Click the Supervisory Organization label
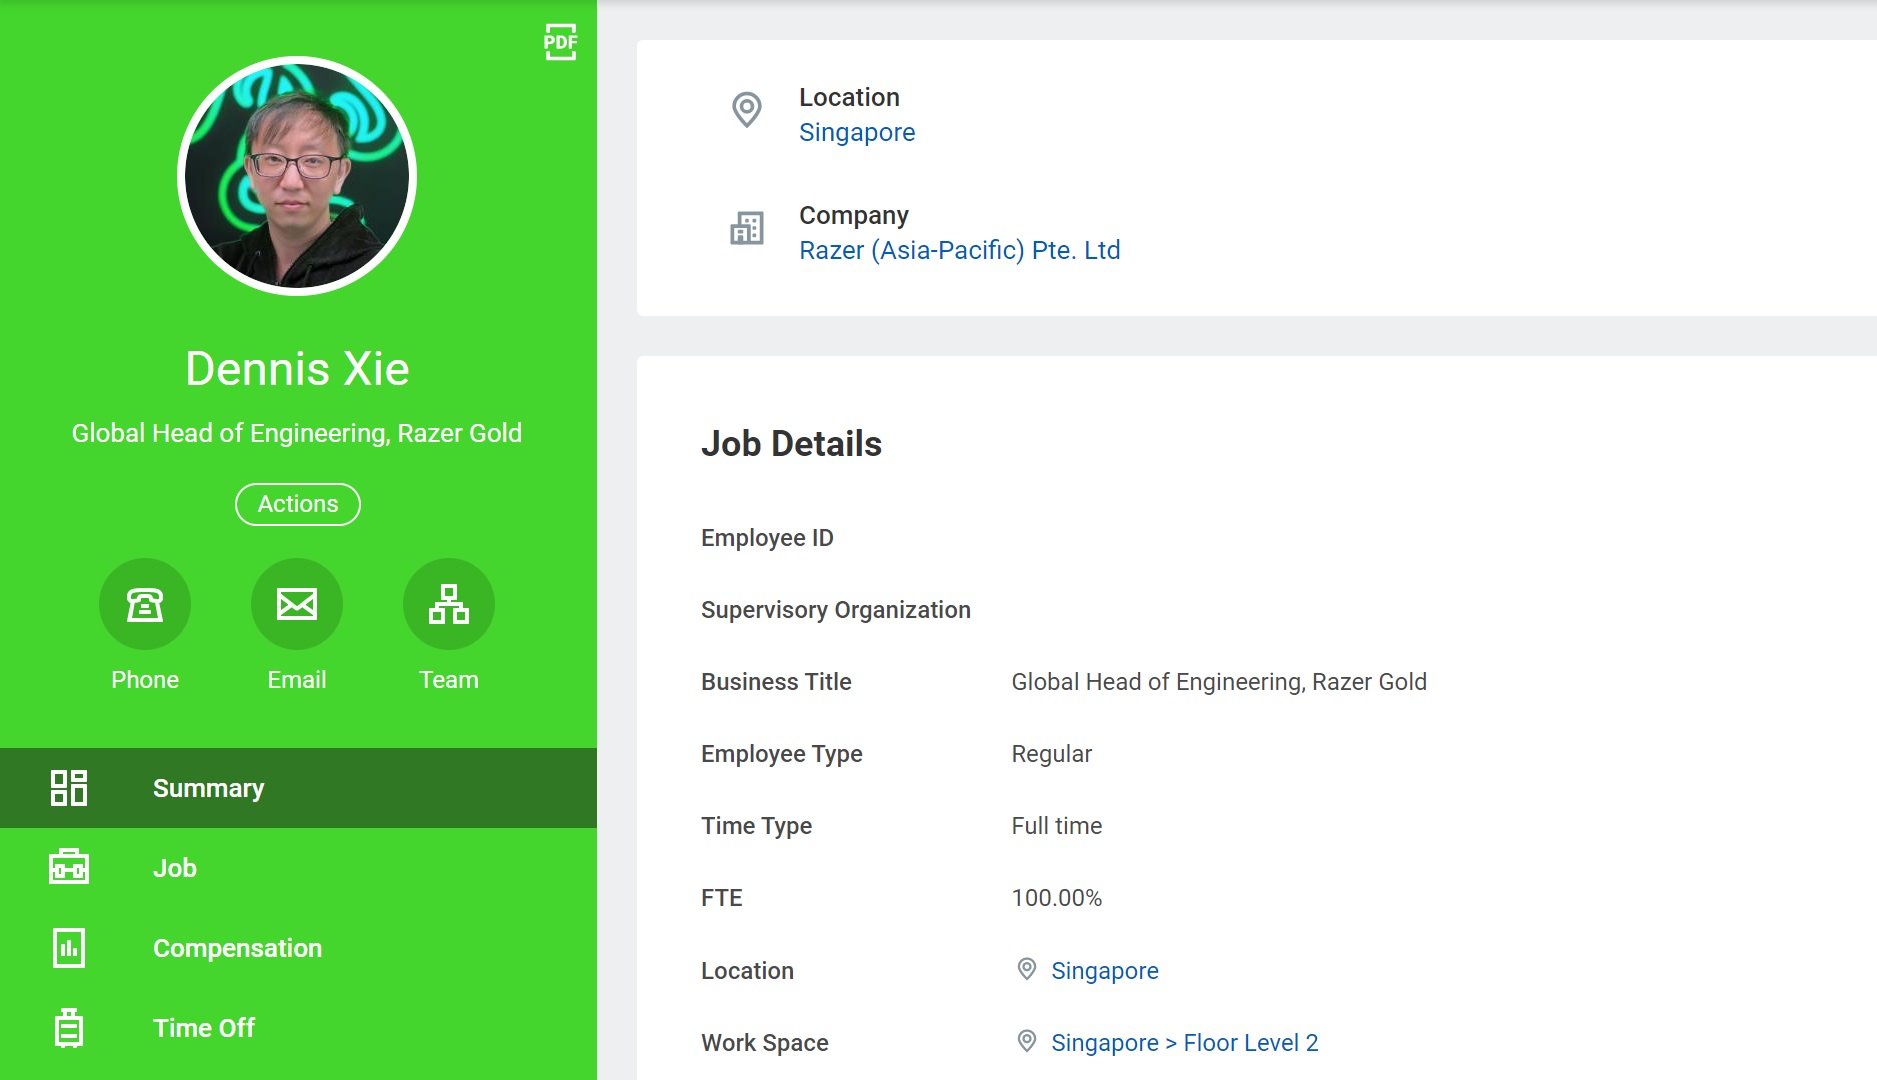This screenshot has width=1877, height=1080. pos(836,610)
